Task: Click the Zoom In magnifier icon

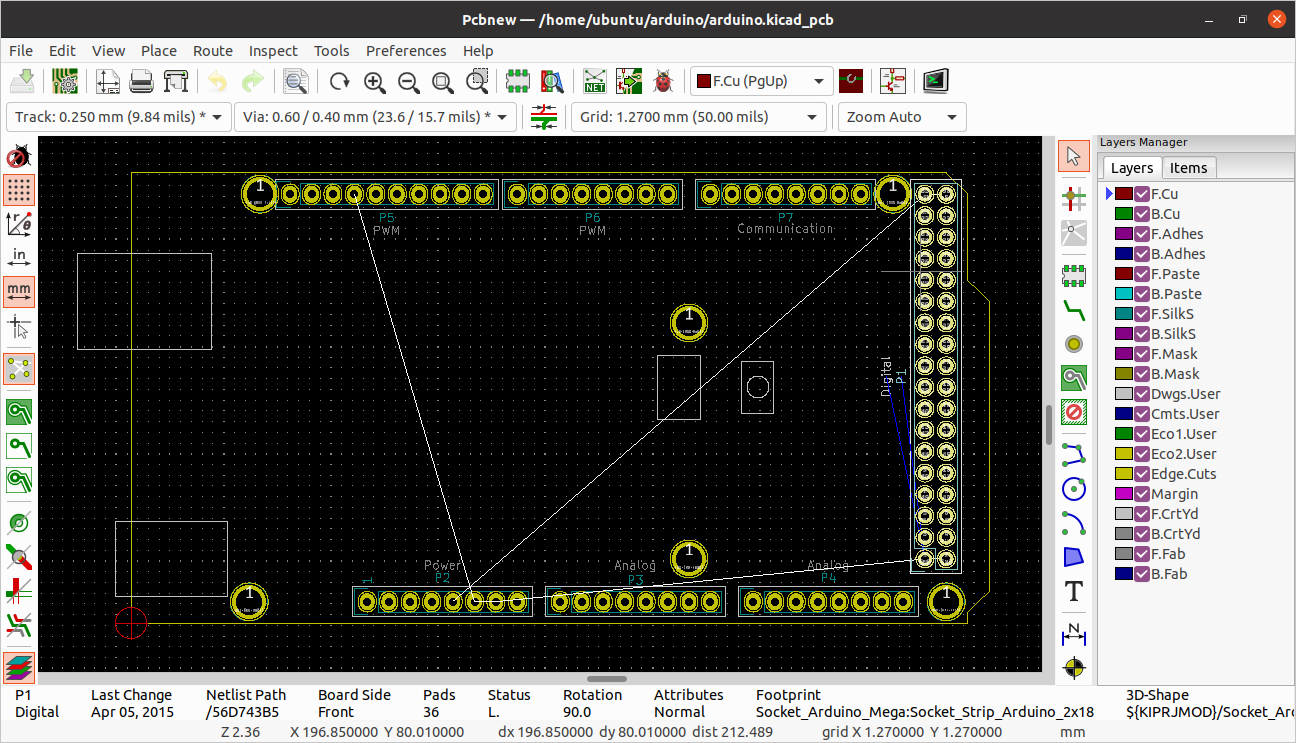Action: pos(374,81)
